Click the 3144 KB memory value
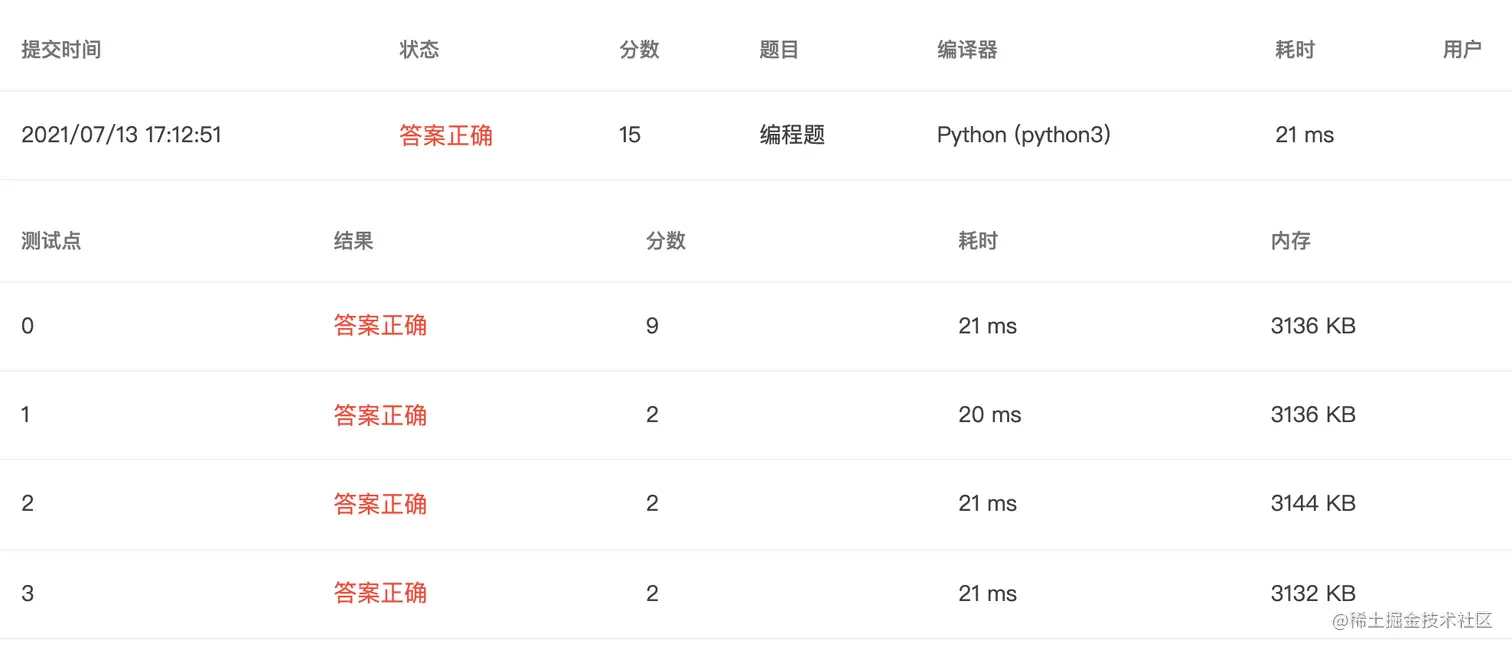 [1313, 504]
